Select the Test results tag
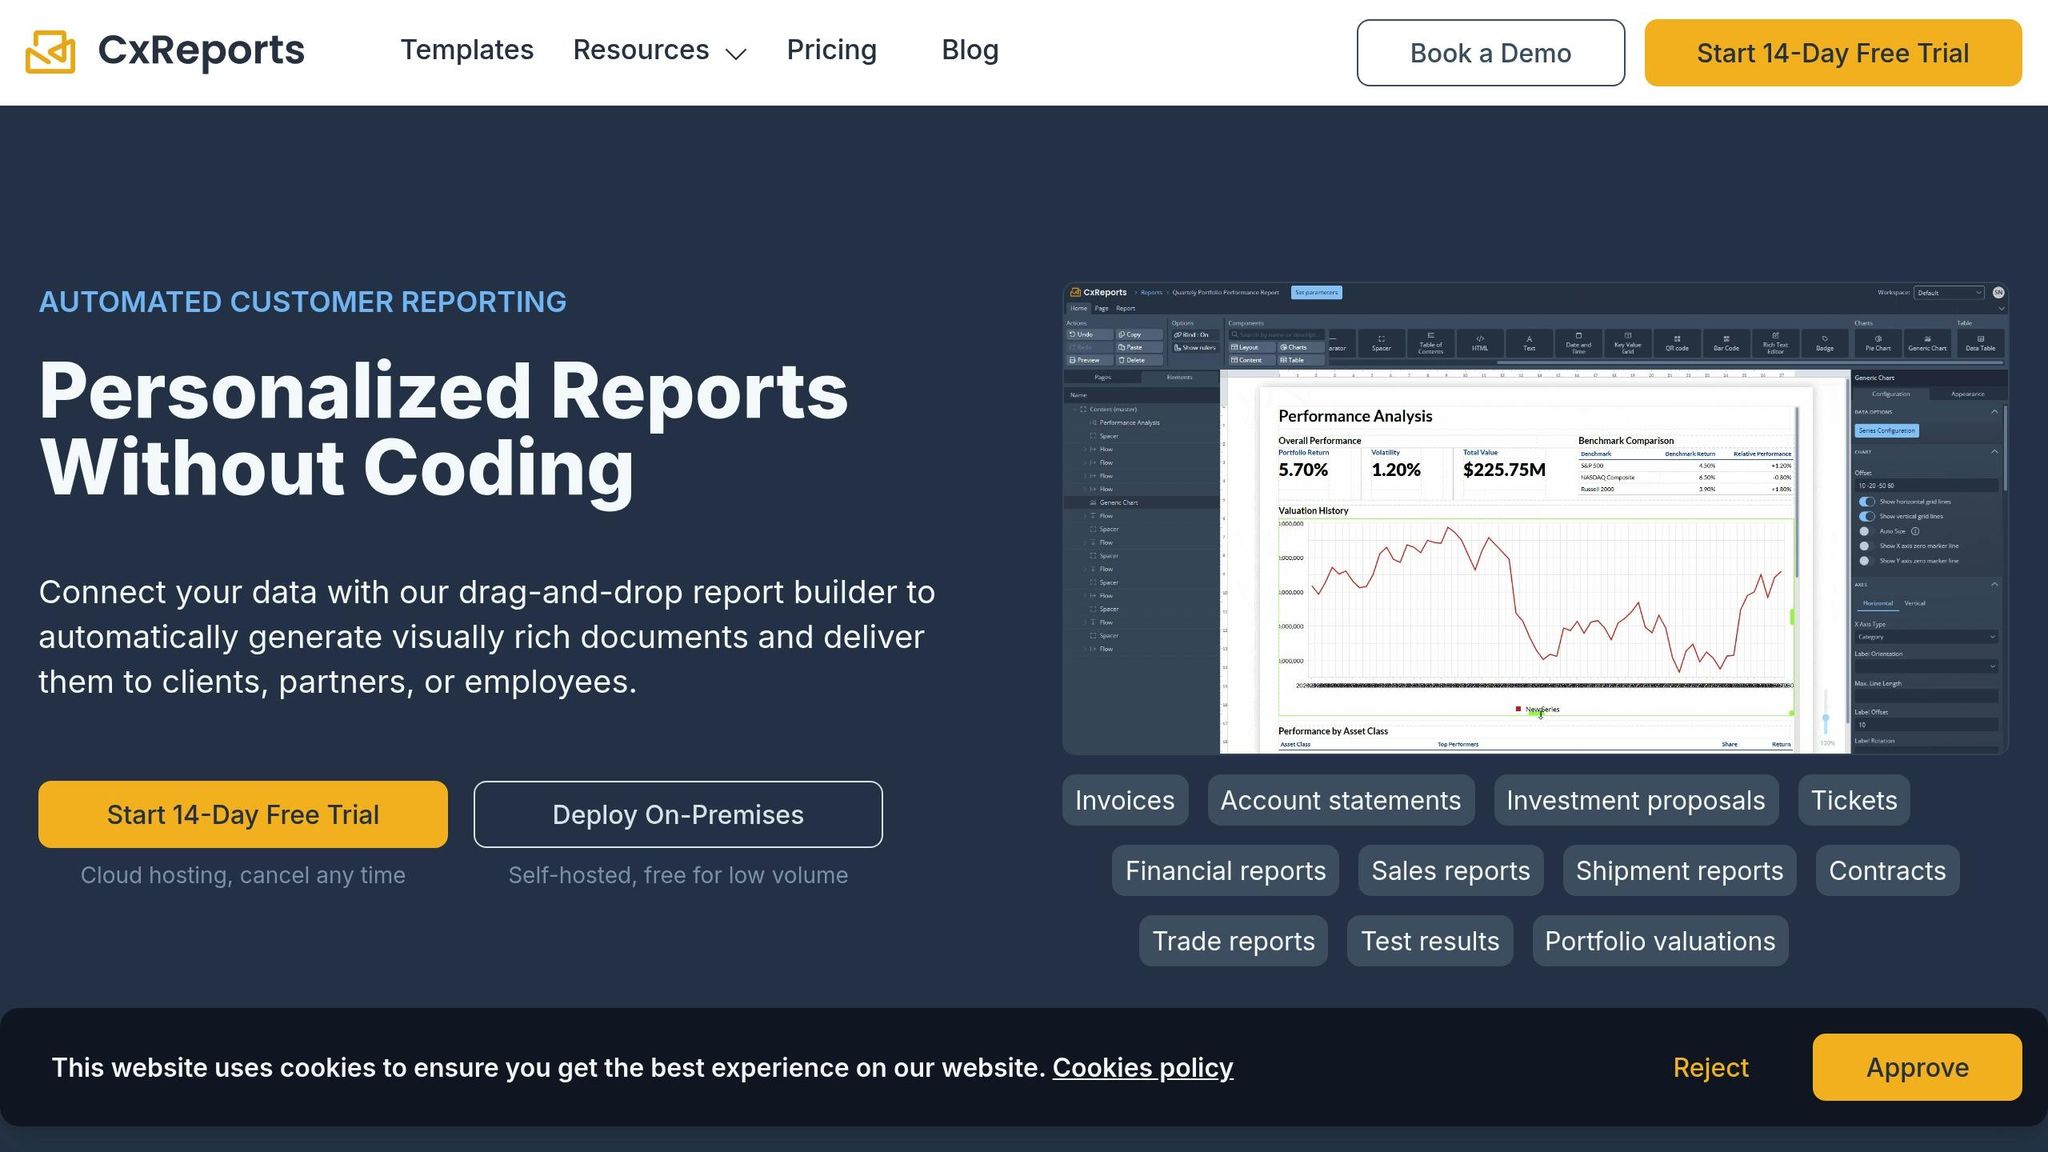Screen dimensions: 2048x1152 (1430, 941)
